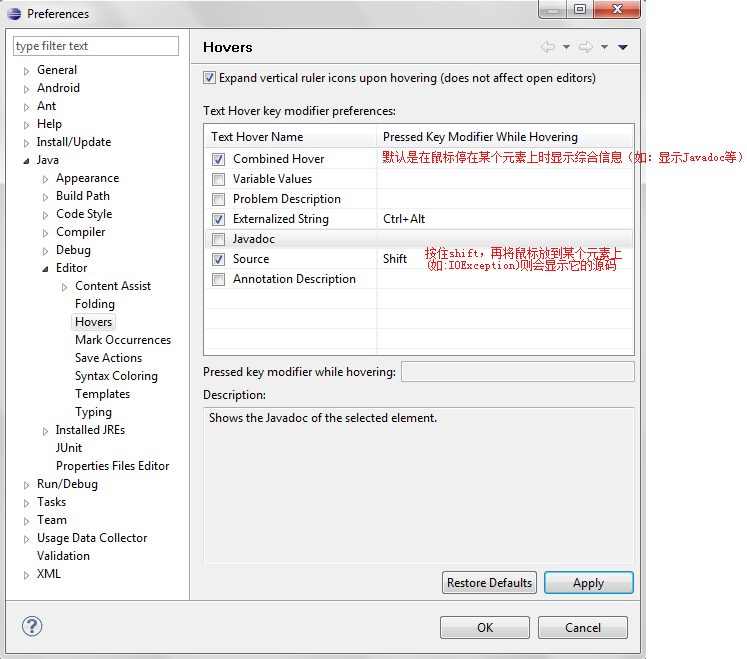Select Typing in the tree
The image size is (747, 659).
coord(93,412)
